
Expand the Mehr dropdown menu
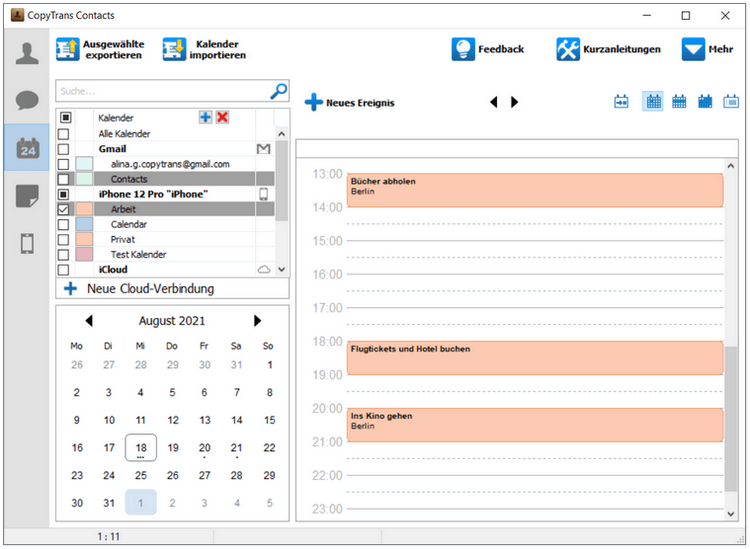(x=707, y=49)
